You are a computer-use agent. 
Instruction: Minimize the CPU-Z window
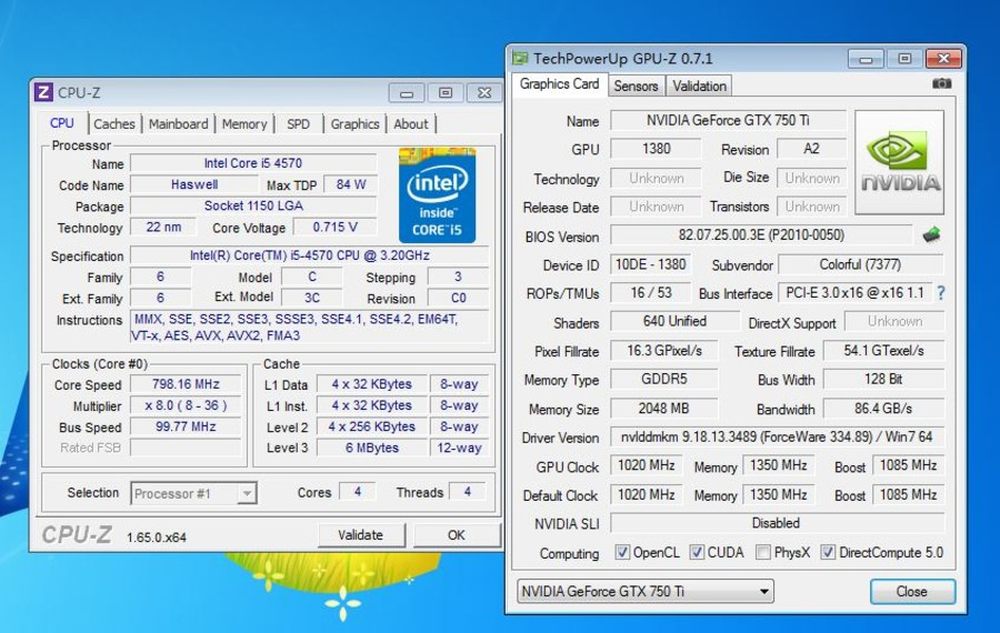point(406,93)
